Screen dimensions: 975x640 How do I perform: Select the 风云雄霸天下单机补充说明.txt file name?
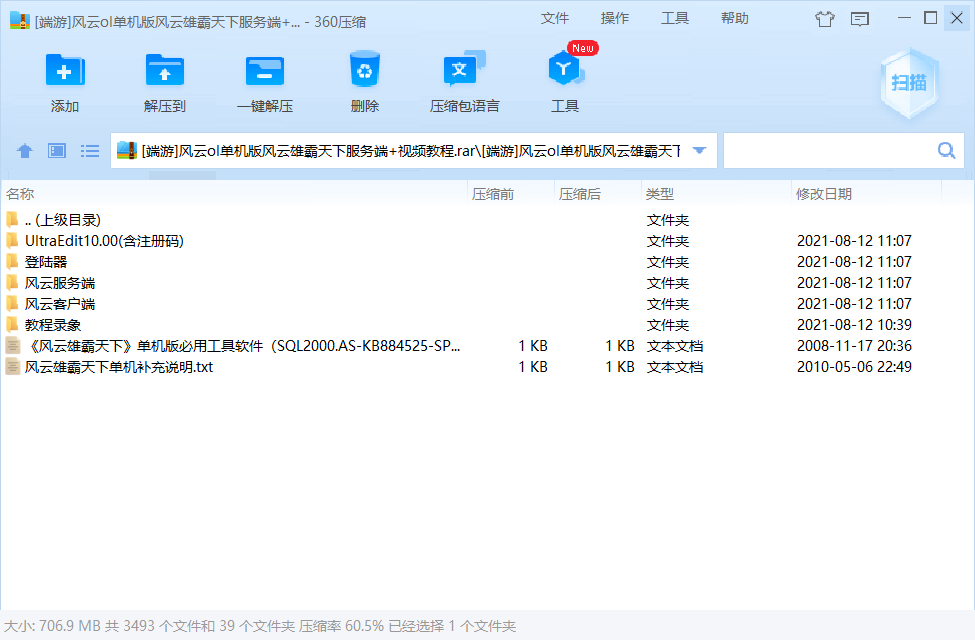[119, 367]
